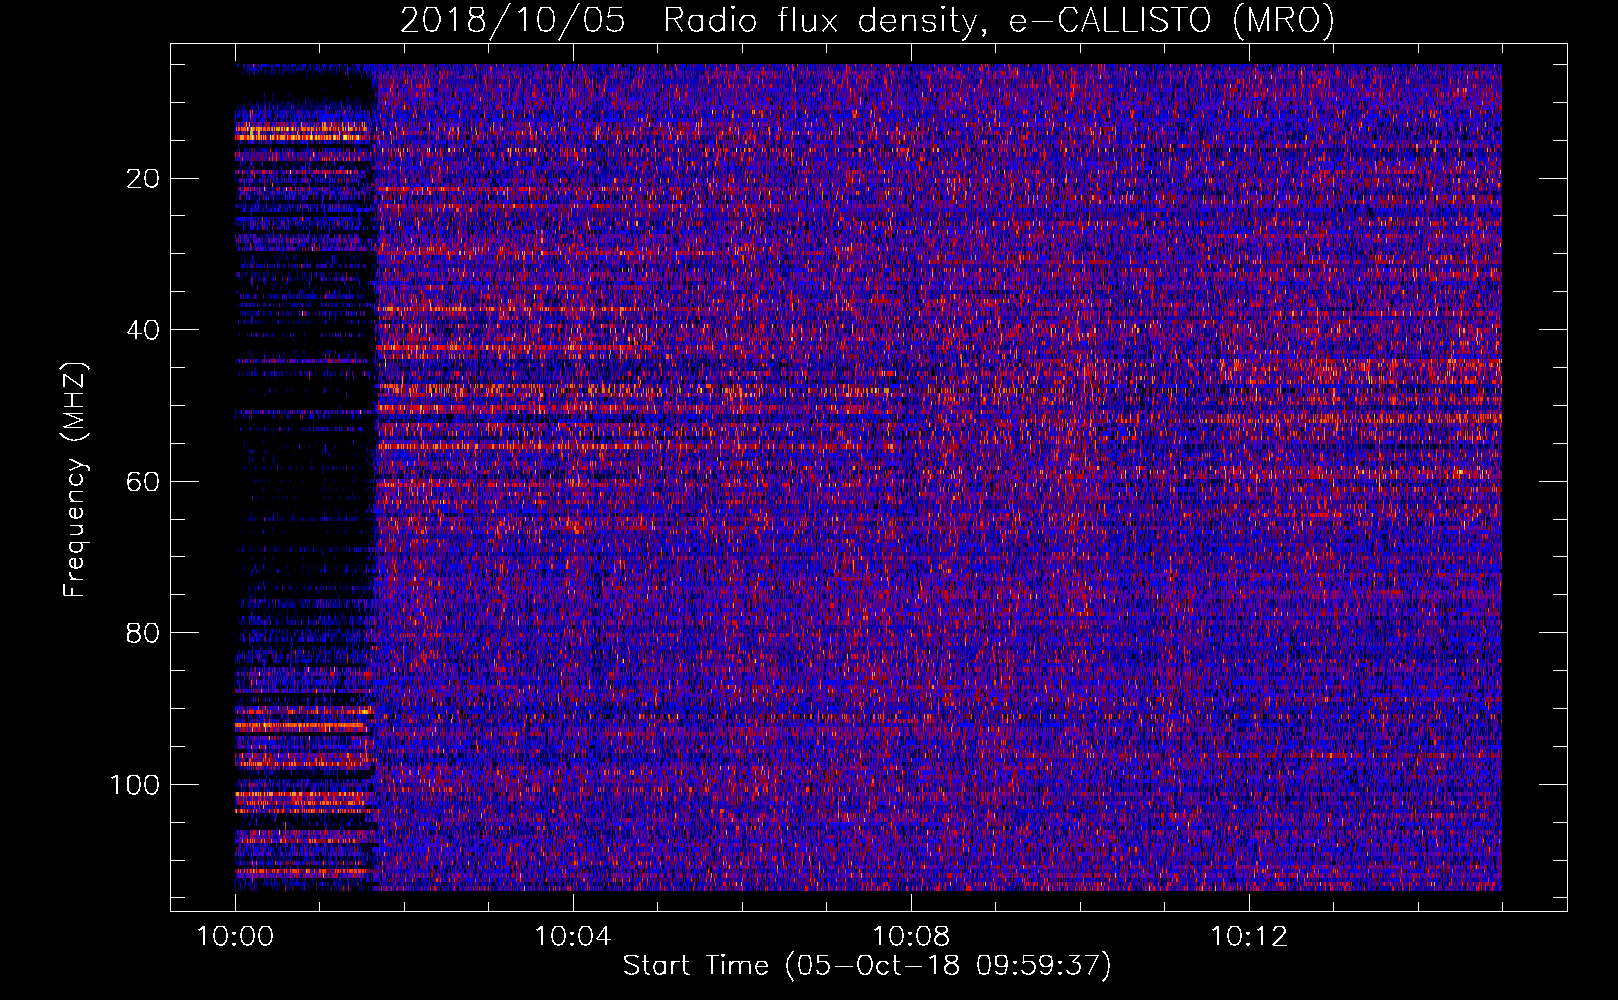Click the 60 frequency tick label
This screenshot has width=1618, height=1000.
pos(144,482)
